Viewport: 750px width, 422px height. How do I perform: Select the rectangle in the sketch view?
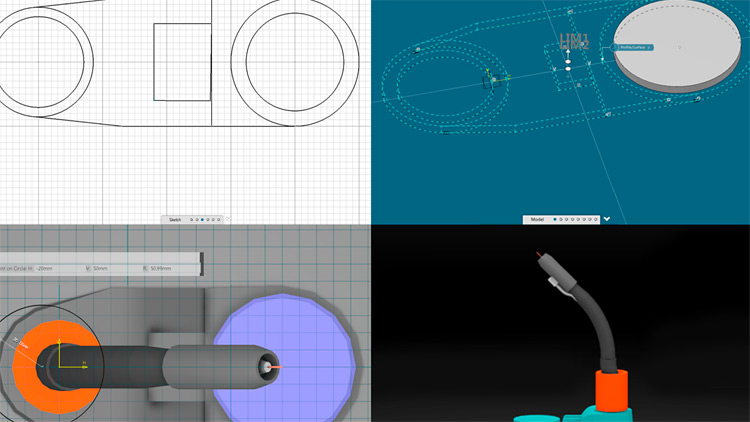point(181,62)
